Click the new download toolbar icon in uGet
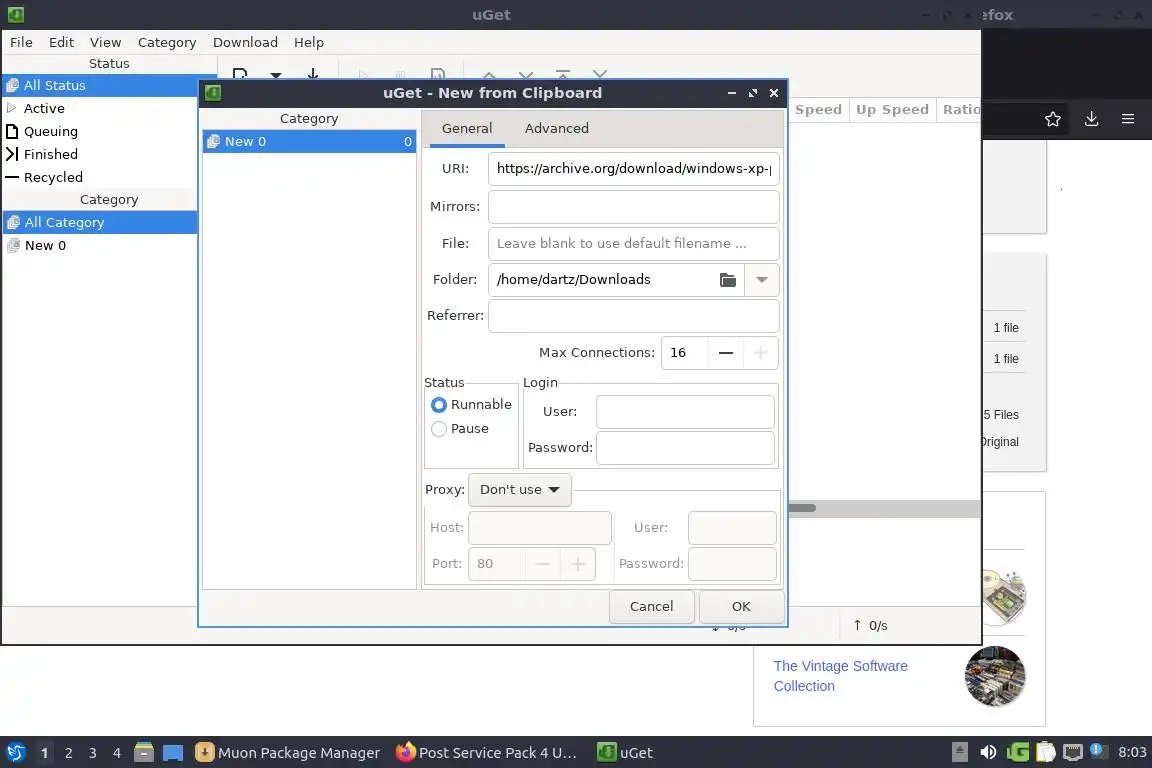This screenshot has width=1152, height=768. [x=240, y=73]
